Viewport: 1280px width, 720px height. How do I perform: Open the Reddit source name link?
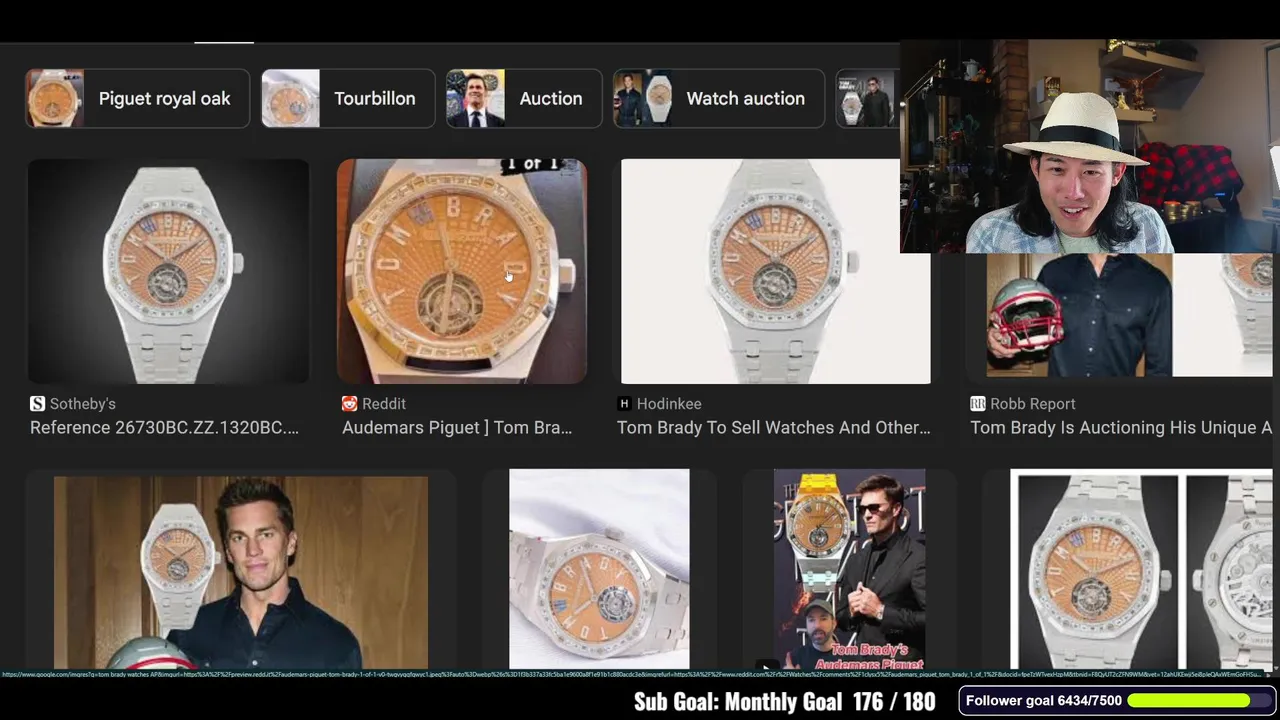[x=384, y=404]
